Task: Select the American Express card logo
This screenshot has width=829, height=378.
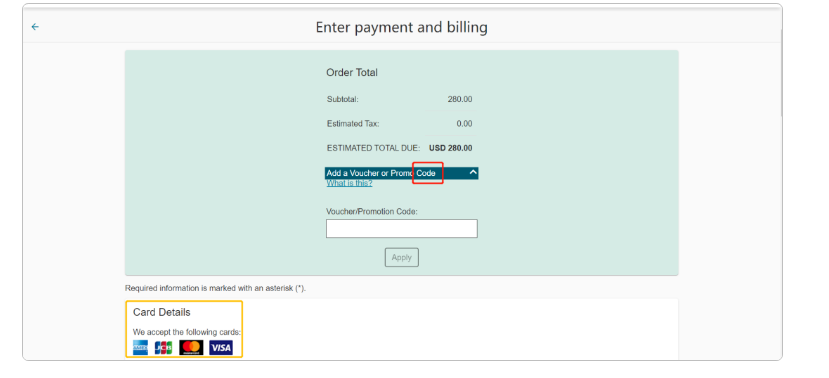Action: (140, 347)
